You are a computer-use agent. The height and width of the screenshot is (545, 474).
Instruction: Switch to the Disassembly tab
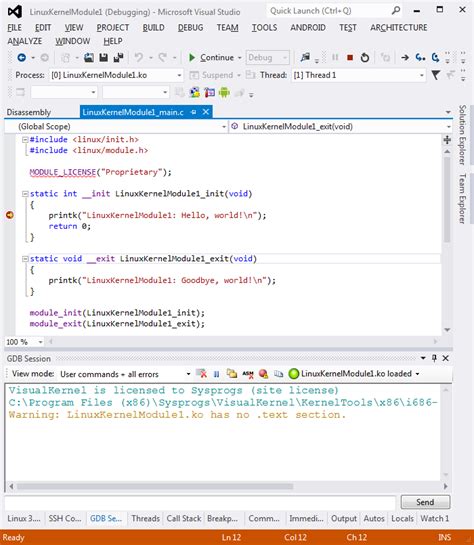coord(29,112)
